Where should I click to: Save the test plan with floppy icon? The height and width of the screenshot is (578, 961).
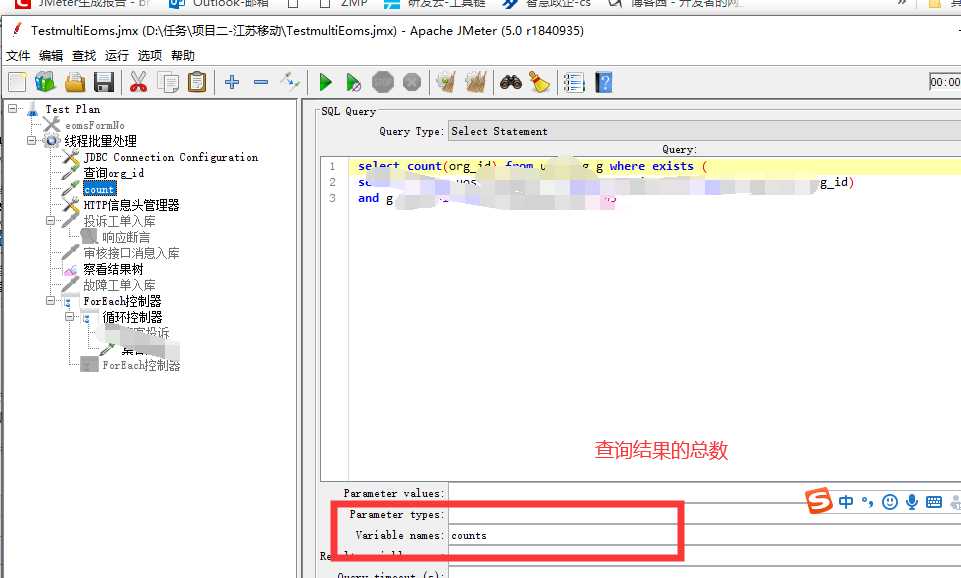[104, 82]
